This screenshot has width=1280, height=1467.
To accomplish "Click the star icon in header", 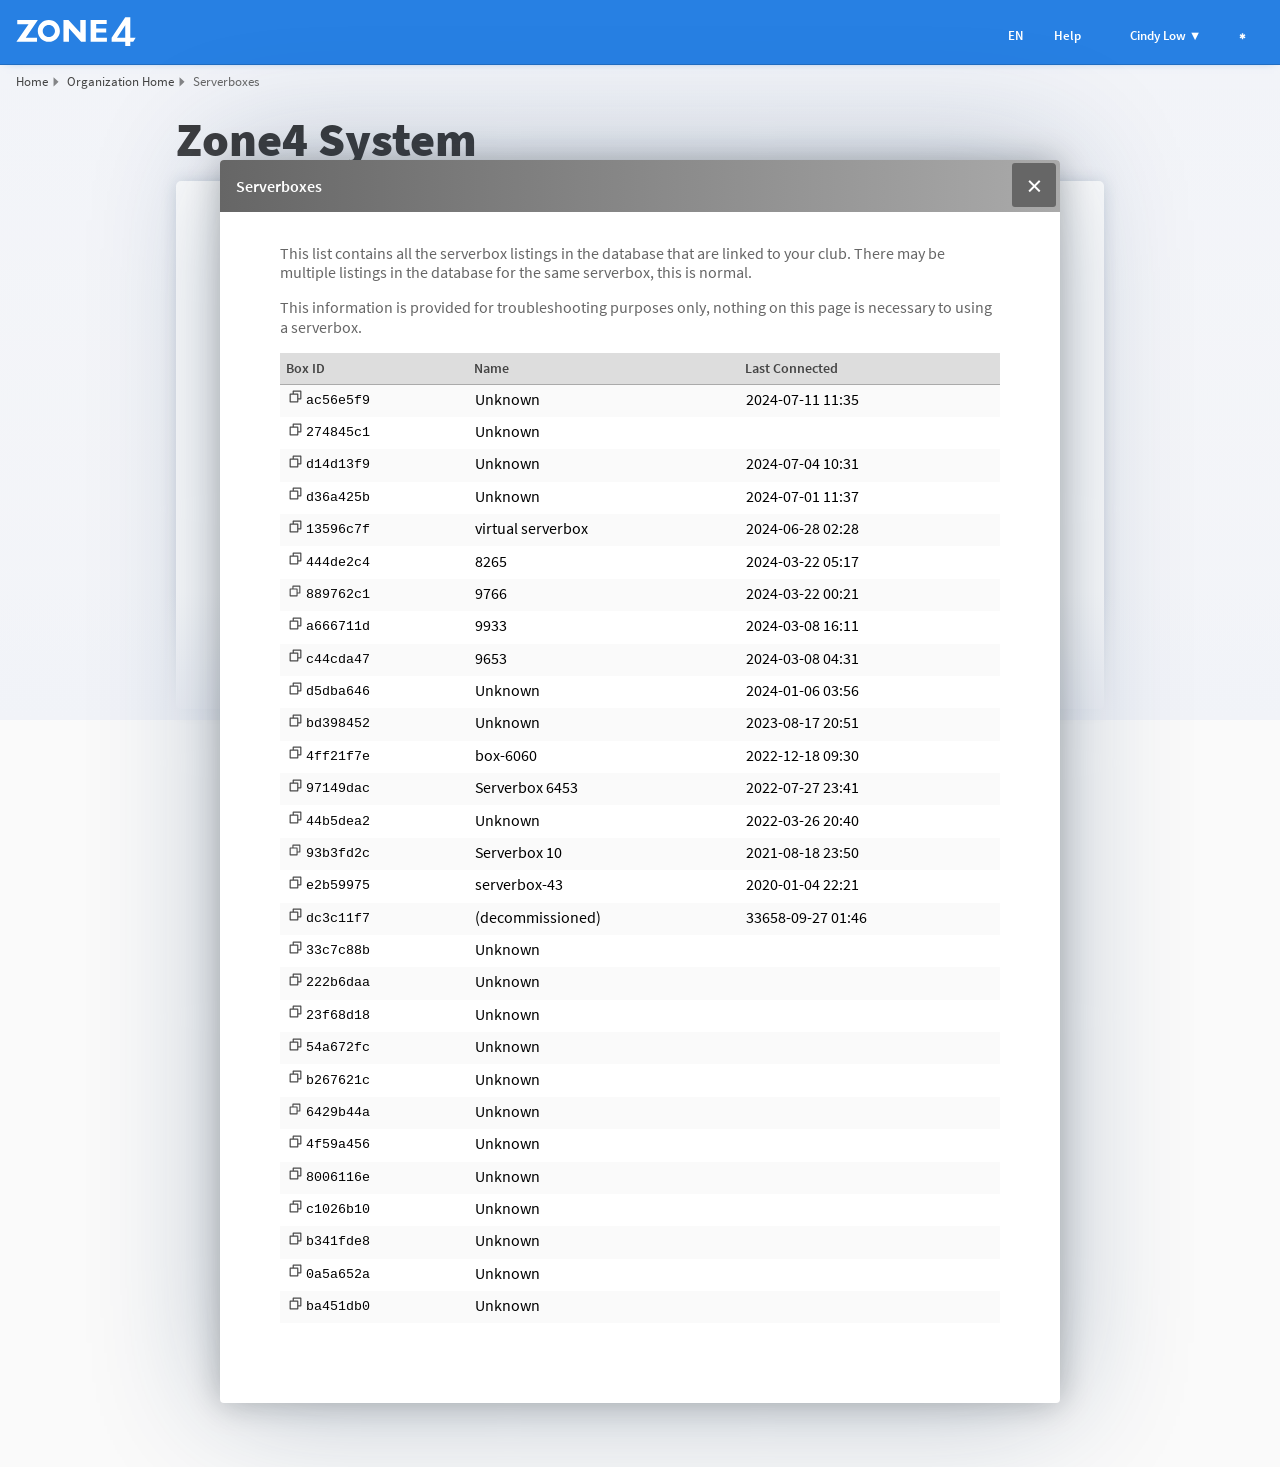I will 1242,36.
